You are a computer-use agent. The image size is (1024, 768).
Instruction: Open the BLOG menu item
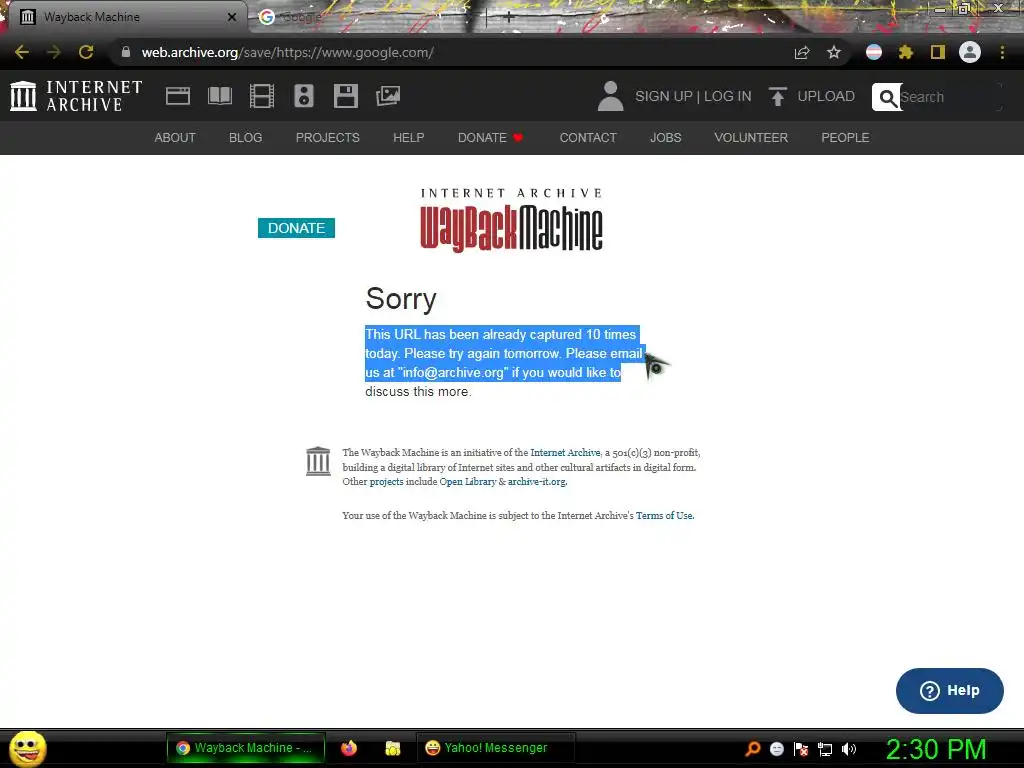[x=246, y=138]
